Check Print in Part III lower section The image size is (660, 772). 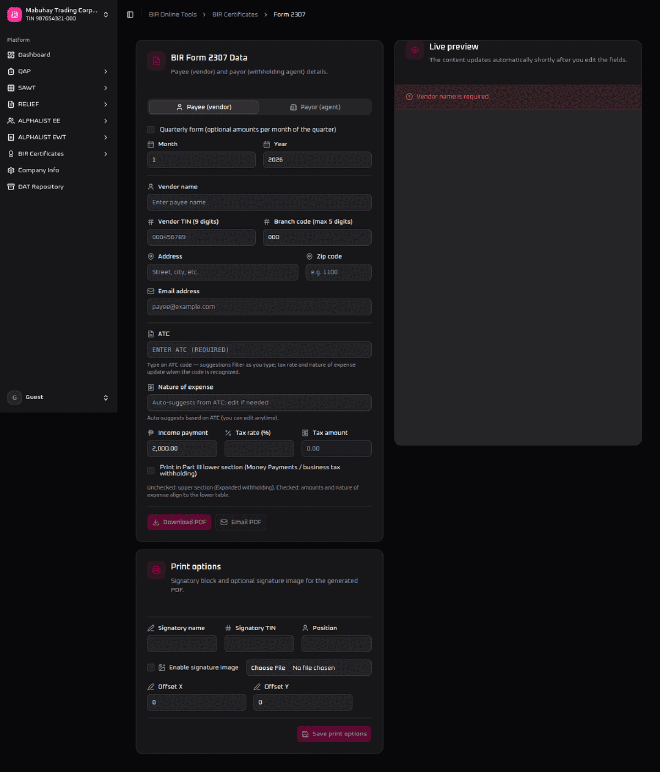[x=151, y=471]
